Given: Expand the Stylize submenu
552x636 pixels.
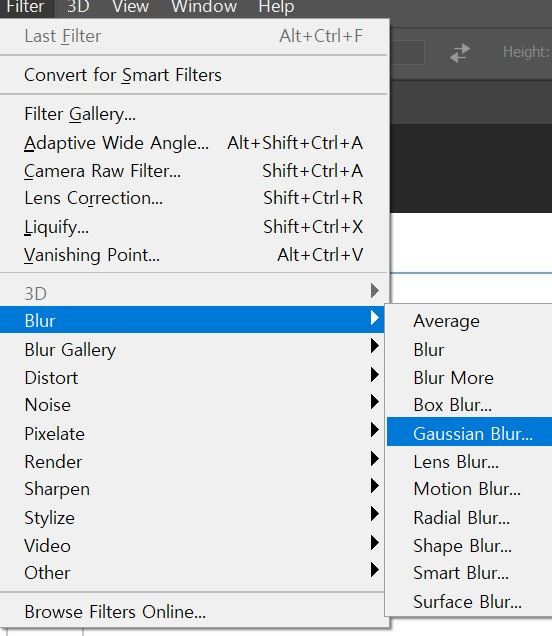Looking at the screenshot, I should (192, 518).
